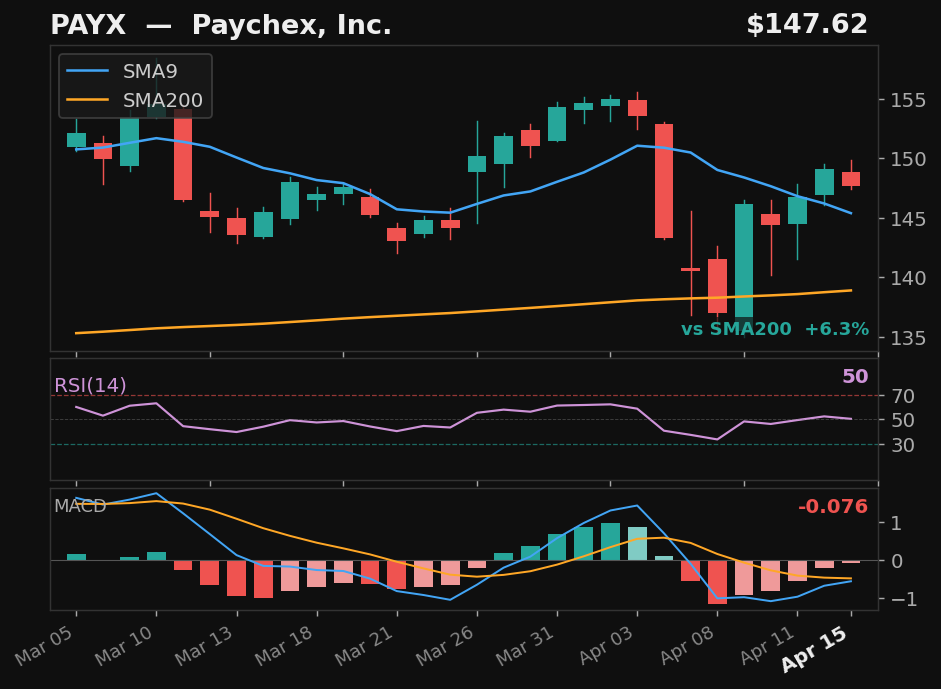Click the $147.62 current price label

click(807, 25)
